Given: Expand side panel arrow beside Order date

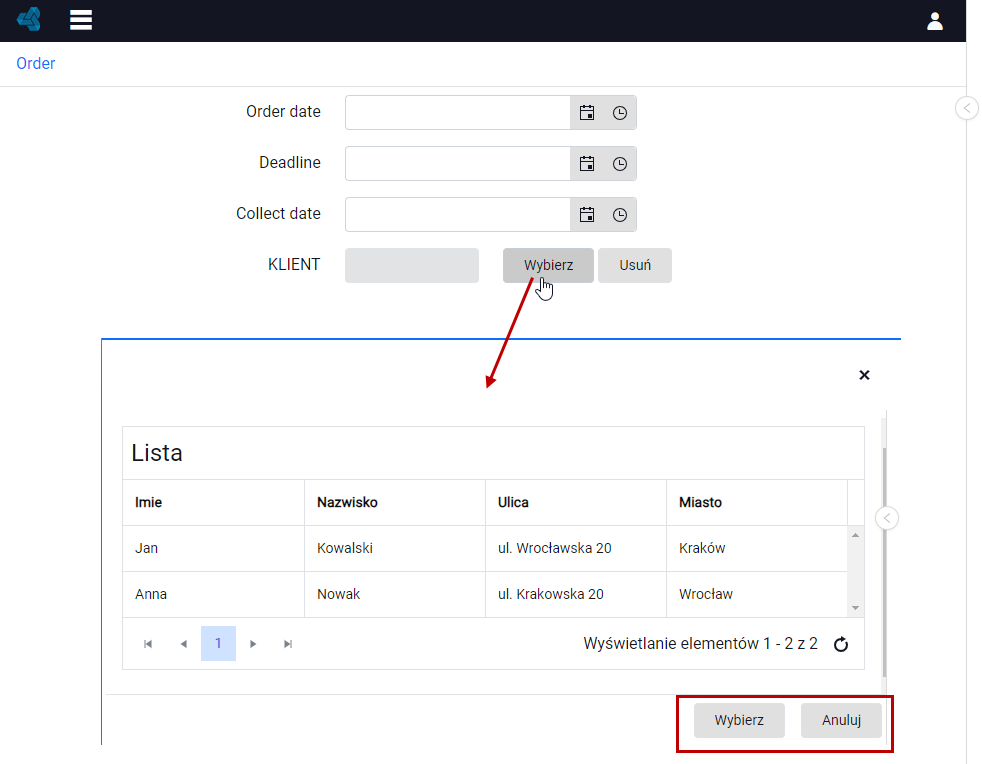Looking at the screenshot, I should (967, 108).
